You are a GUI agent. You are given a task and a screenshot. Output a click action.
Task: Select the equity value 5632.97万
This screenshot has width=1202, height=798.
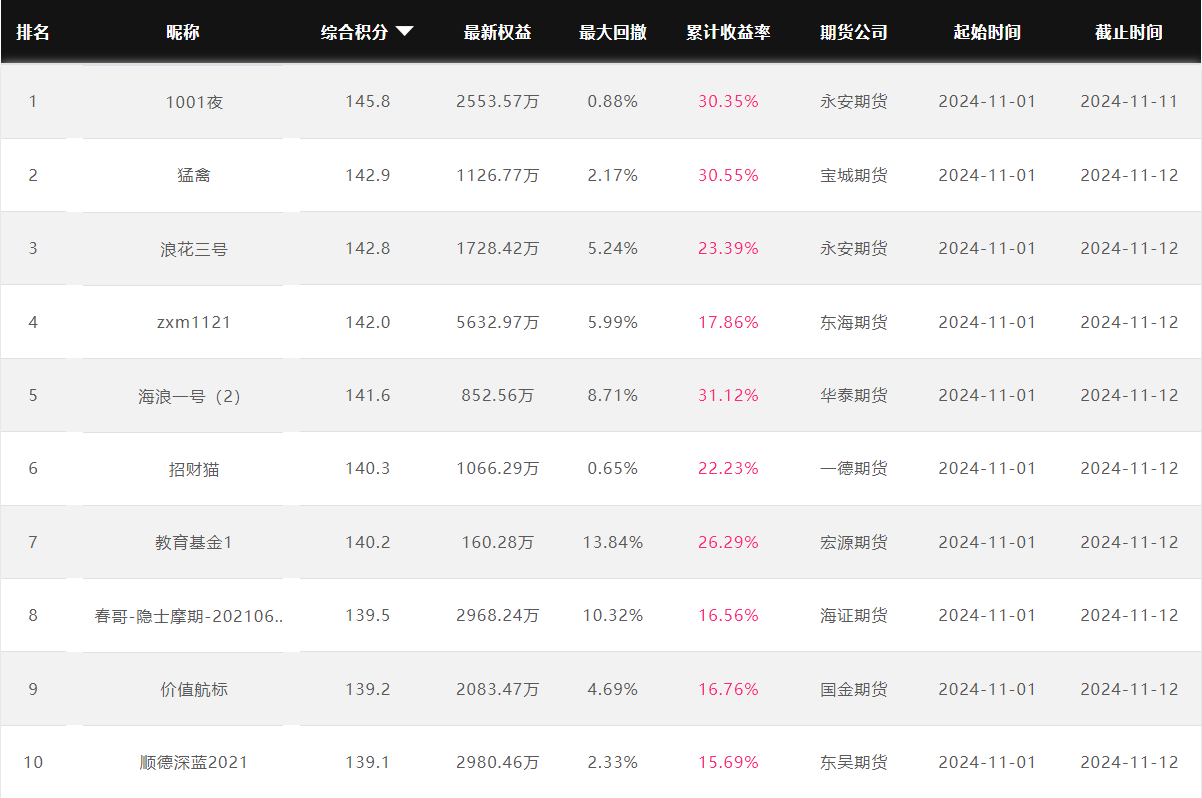click(x=497, y=322)
